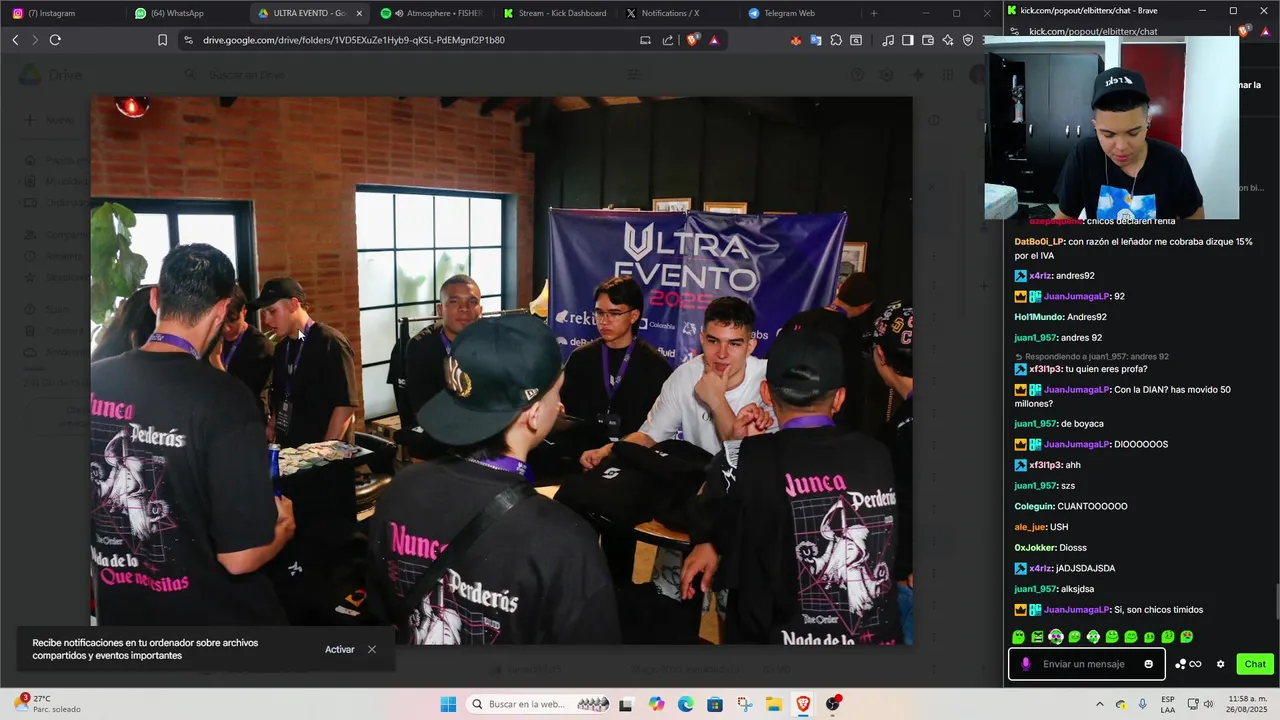Open Snipping Tool from taskbar

tap(744, 704)
